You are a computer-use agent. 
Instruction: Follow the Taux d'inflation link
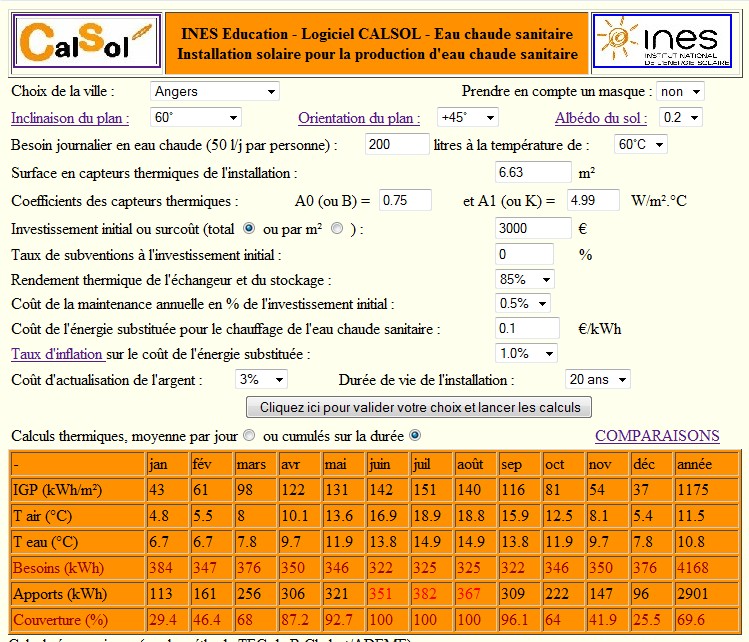[57, 354]
